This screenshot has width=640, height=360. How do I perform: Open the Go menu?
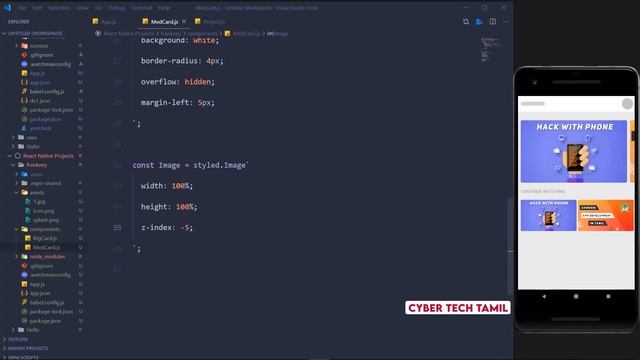click(x=98, y=8)
